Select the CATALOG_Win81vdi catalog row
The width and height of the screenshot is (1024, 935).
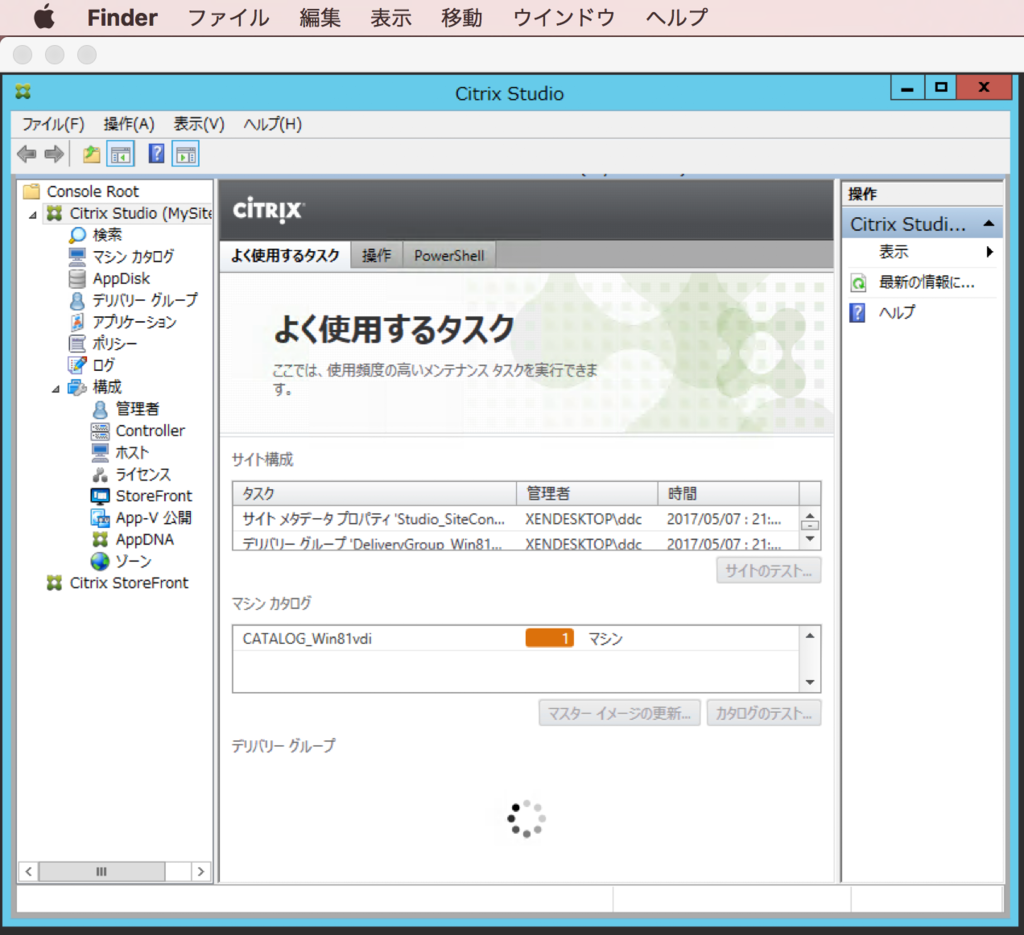click(516, 639)
